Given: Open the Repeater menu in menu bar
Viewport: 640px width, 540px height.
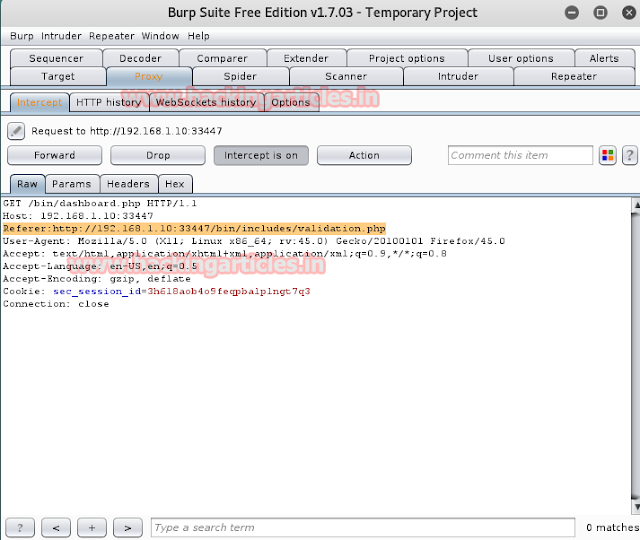Looking at the screenshot, I should (x=112, y=36).
